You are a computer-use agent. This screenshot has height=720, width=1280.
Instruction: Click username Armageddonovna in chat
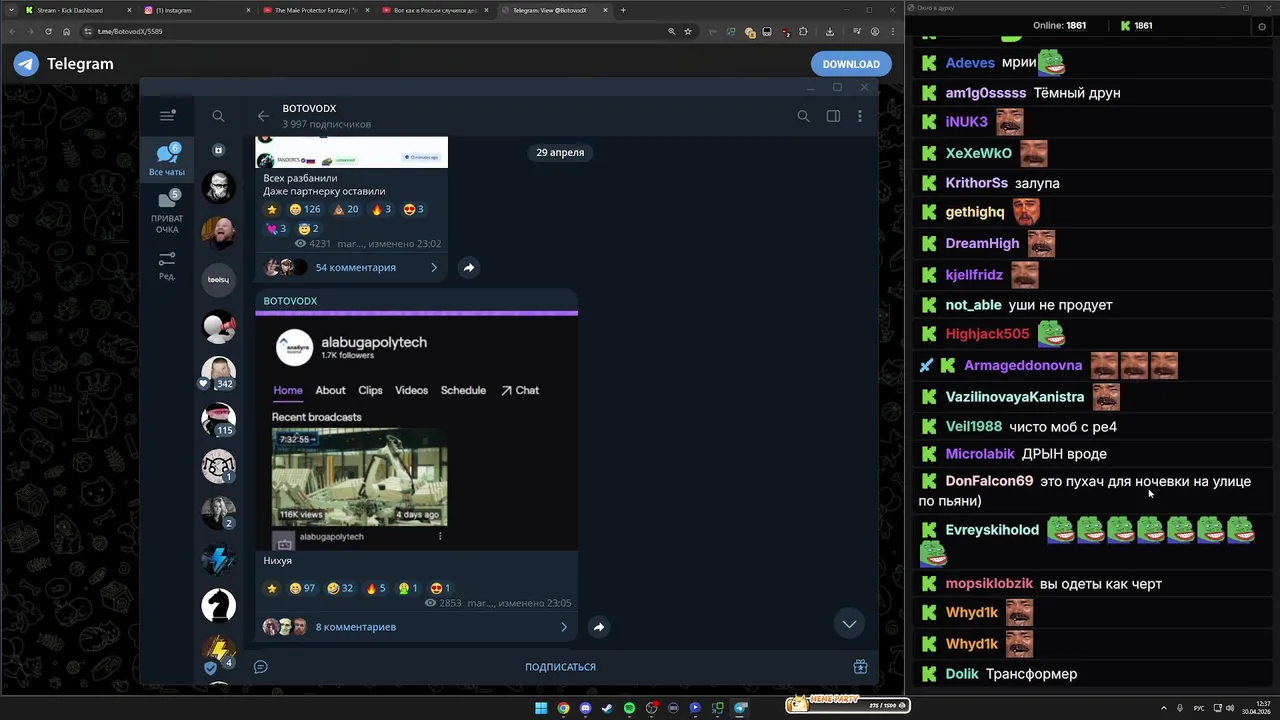1023,365
